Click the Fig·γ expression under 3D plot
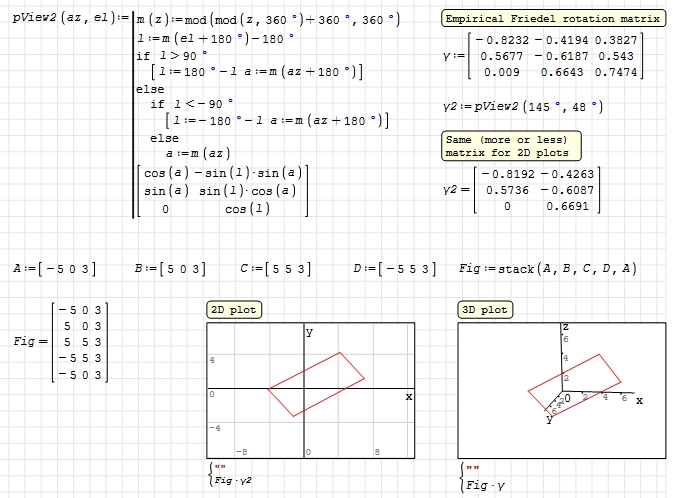 click(x=481, y=485)
